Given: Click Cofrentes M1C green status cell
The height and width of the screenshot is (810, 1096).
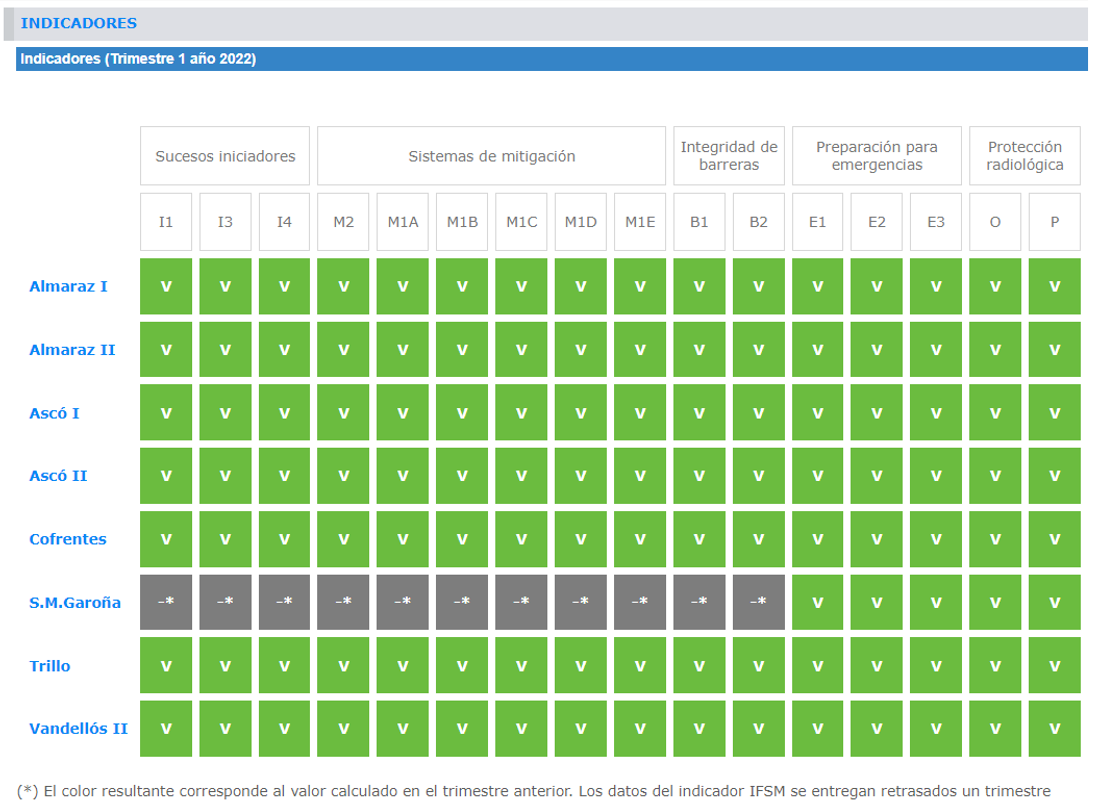Looking at the screenshot, I should (x=521, y=539).
